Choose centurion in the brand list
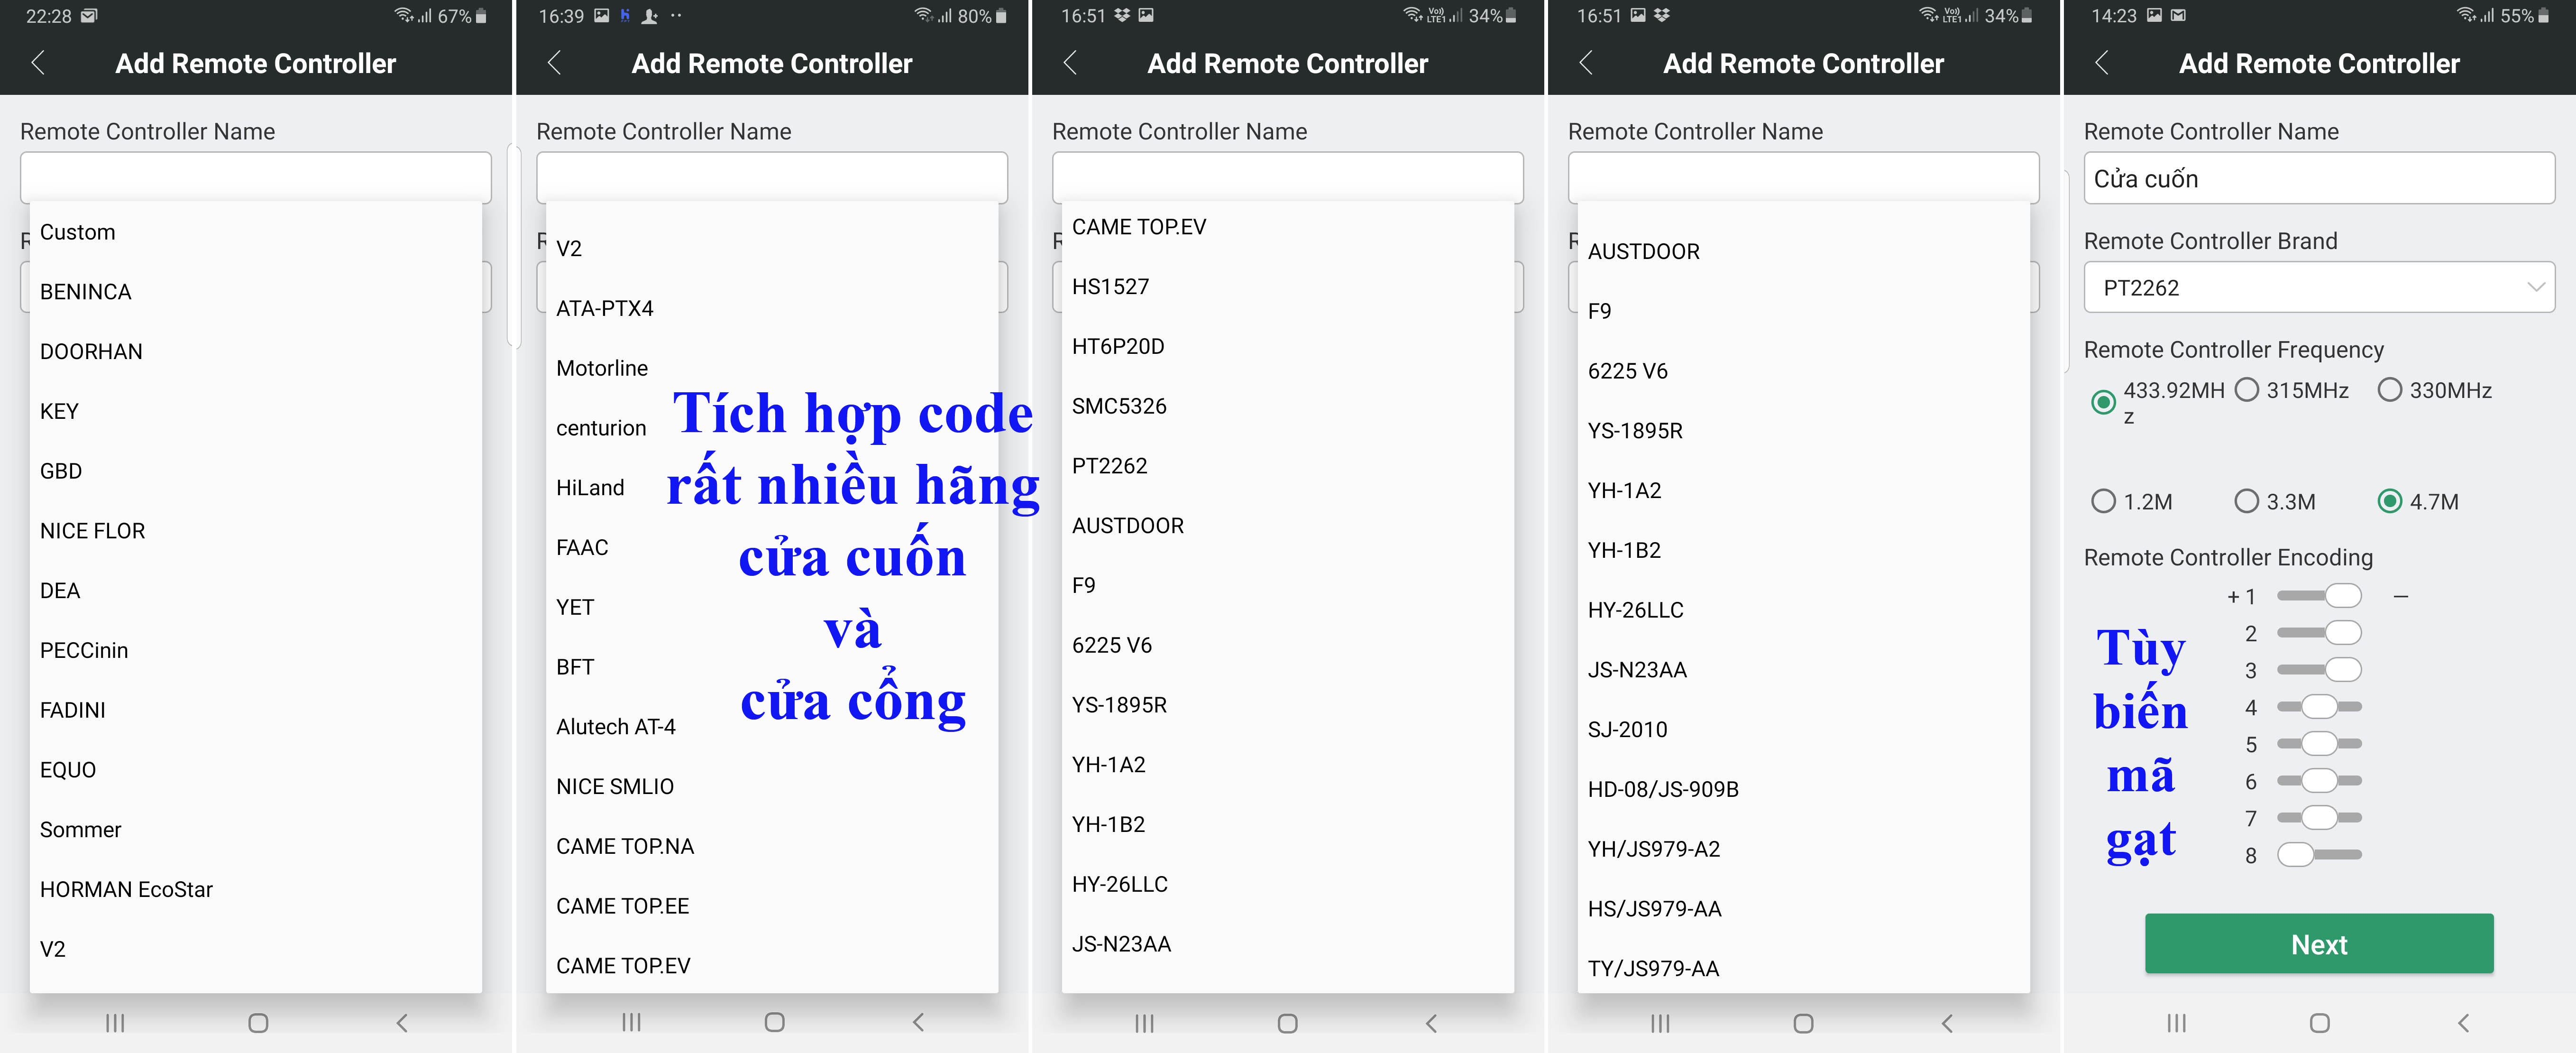Viewport: 2576px width, 1053px height. tap(772, 428)
